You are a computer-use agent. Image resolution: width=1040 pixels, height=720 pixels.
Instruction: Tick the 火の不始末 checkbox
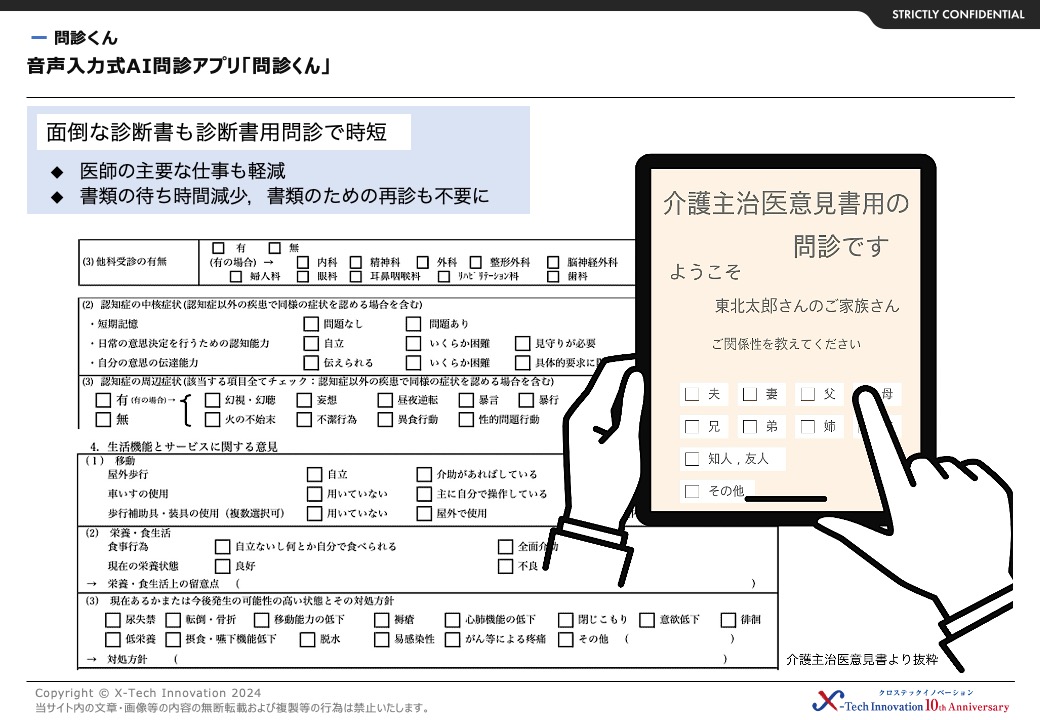click(x=212, y=420)
